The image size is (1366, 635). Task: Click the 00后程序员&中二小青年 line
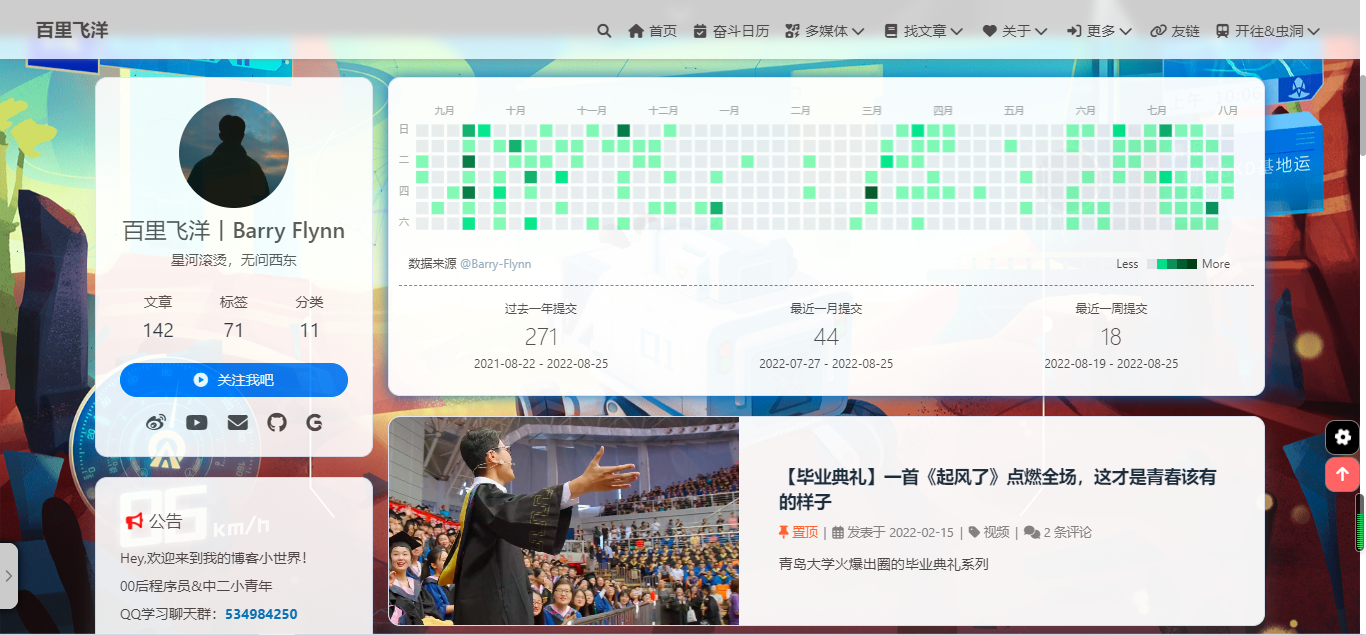(196, 586)
